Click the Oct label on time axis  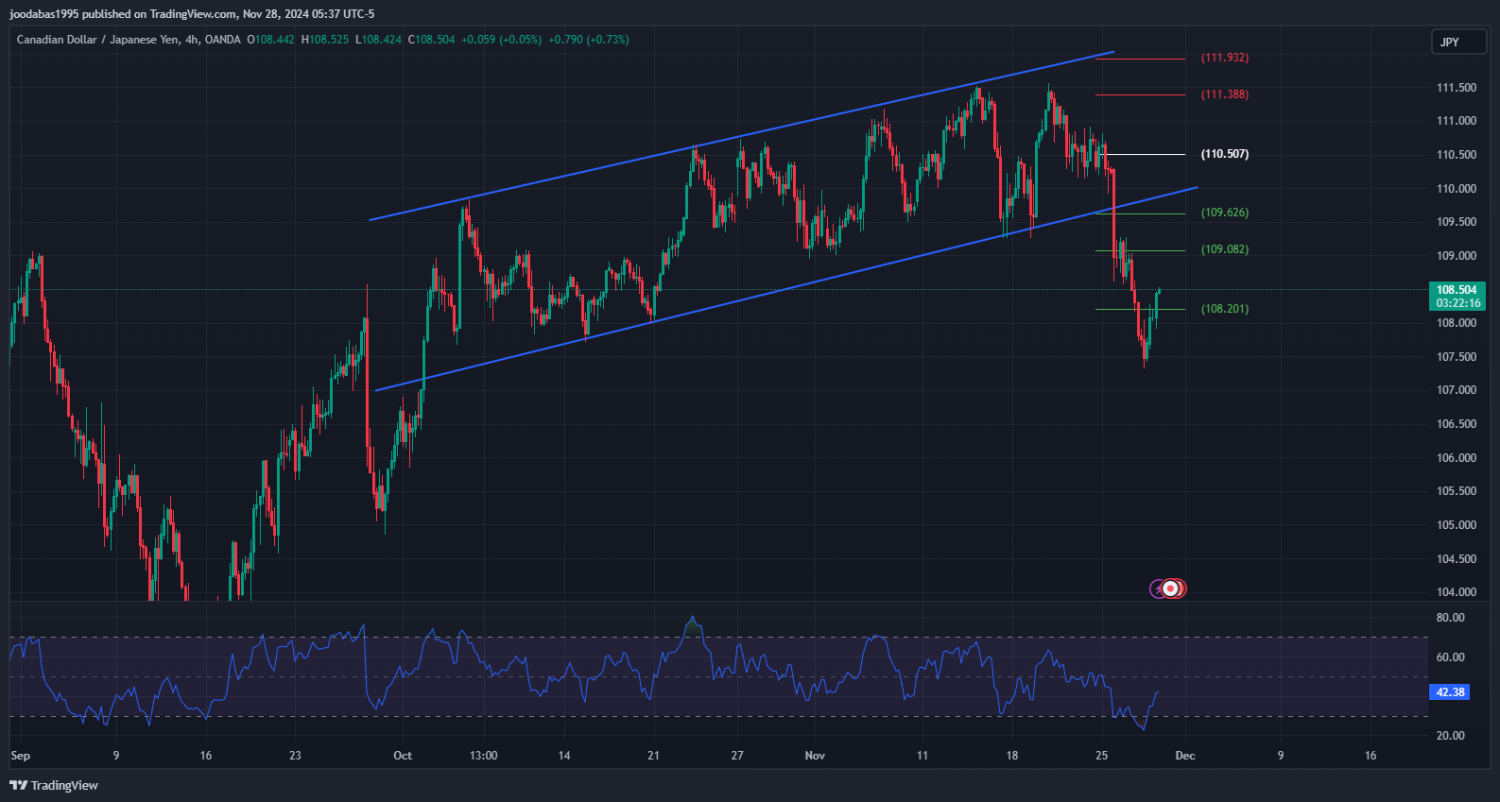point(402,756)
